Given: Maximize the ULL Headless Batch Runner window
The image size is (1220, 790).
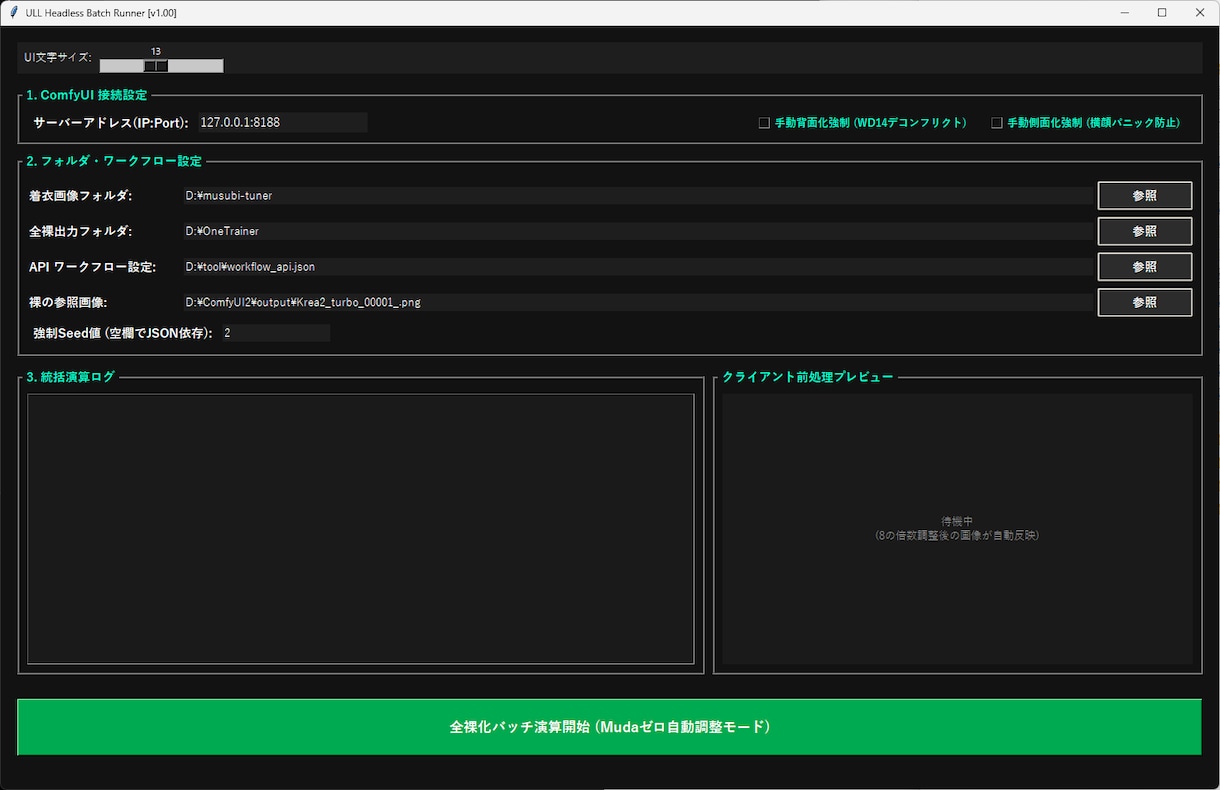Looking at the screenshot, I should pyautogui.click(x=1162, y=13).
